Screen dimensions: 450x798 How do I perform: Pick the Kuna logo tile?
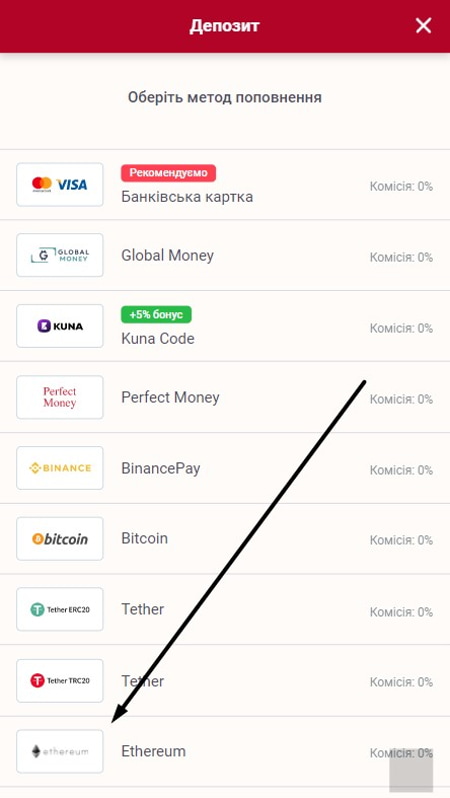coord(60,326)
